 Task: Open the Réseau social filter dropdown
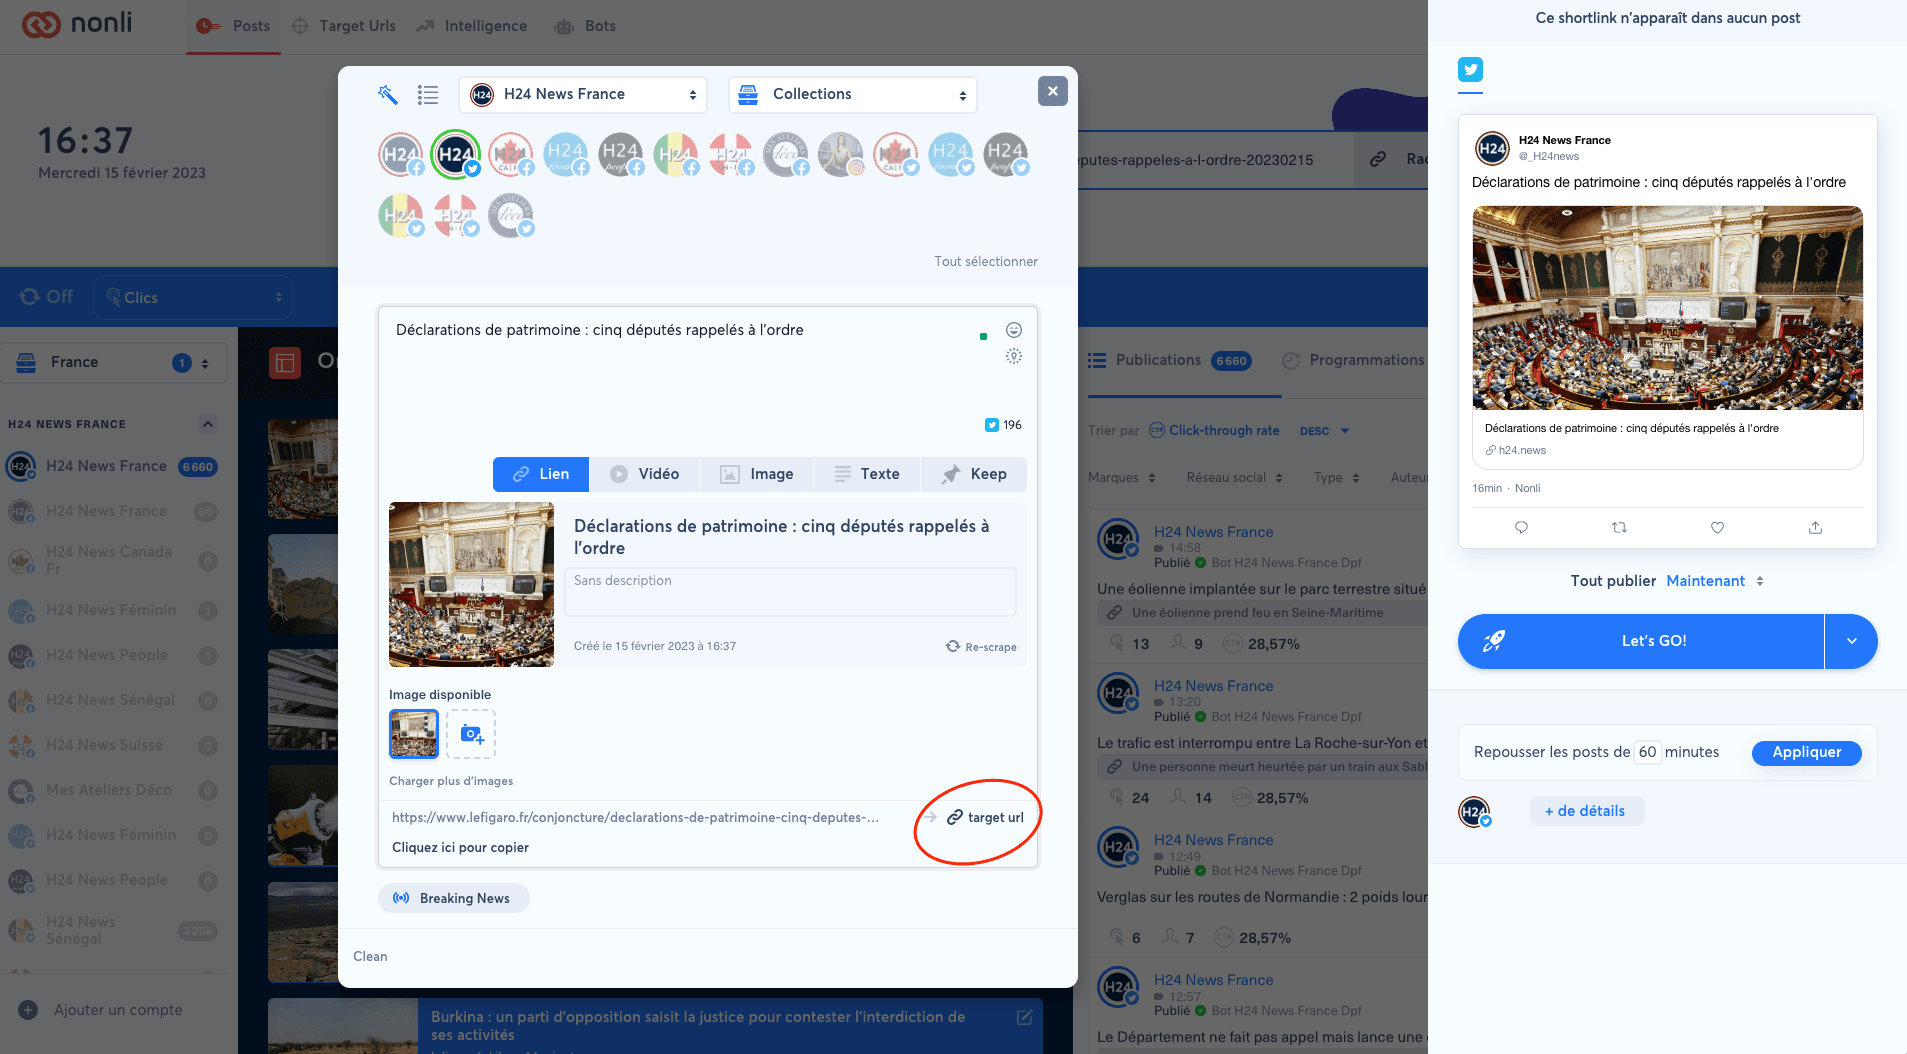coord(1235,478)
